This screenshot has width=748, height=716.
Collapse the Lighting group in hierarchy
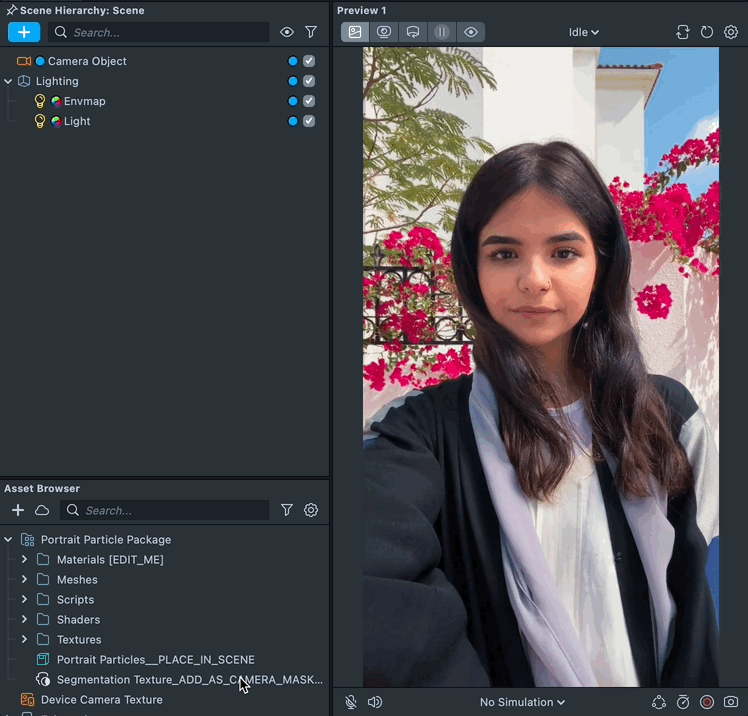click(x=8, y=81)
